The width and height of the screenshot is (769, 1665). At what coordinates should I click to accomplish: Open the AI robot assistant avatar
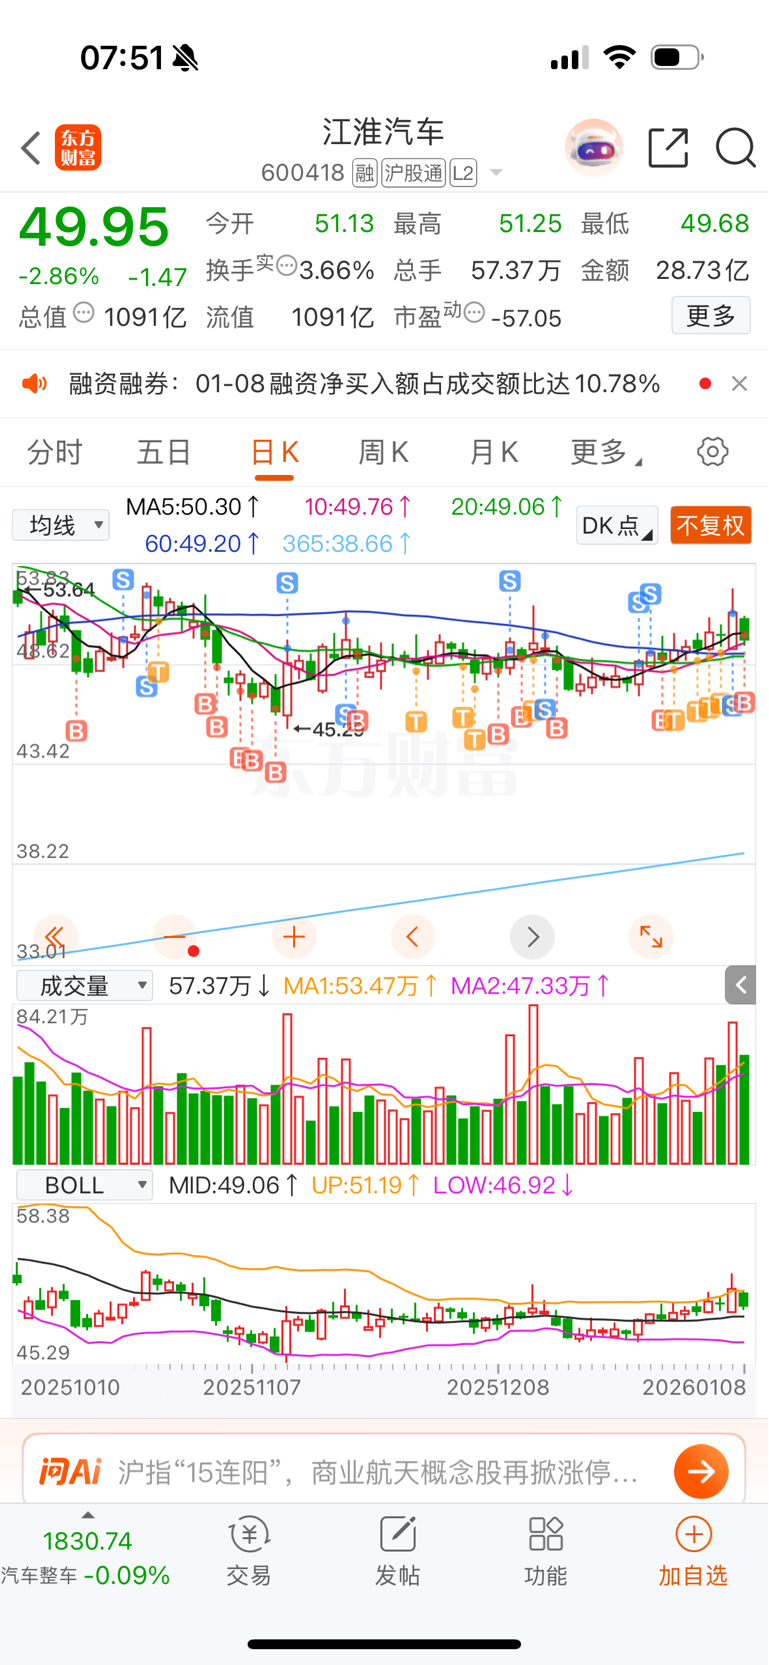click(594, 148)
